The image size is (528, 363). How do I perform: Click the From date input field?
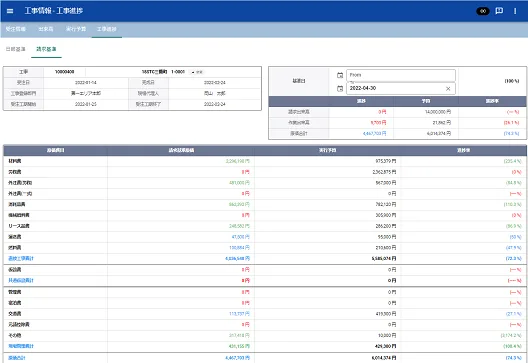tap(401, 75)
